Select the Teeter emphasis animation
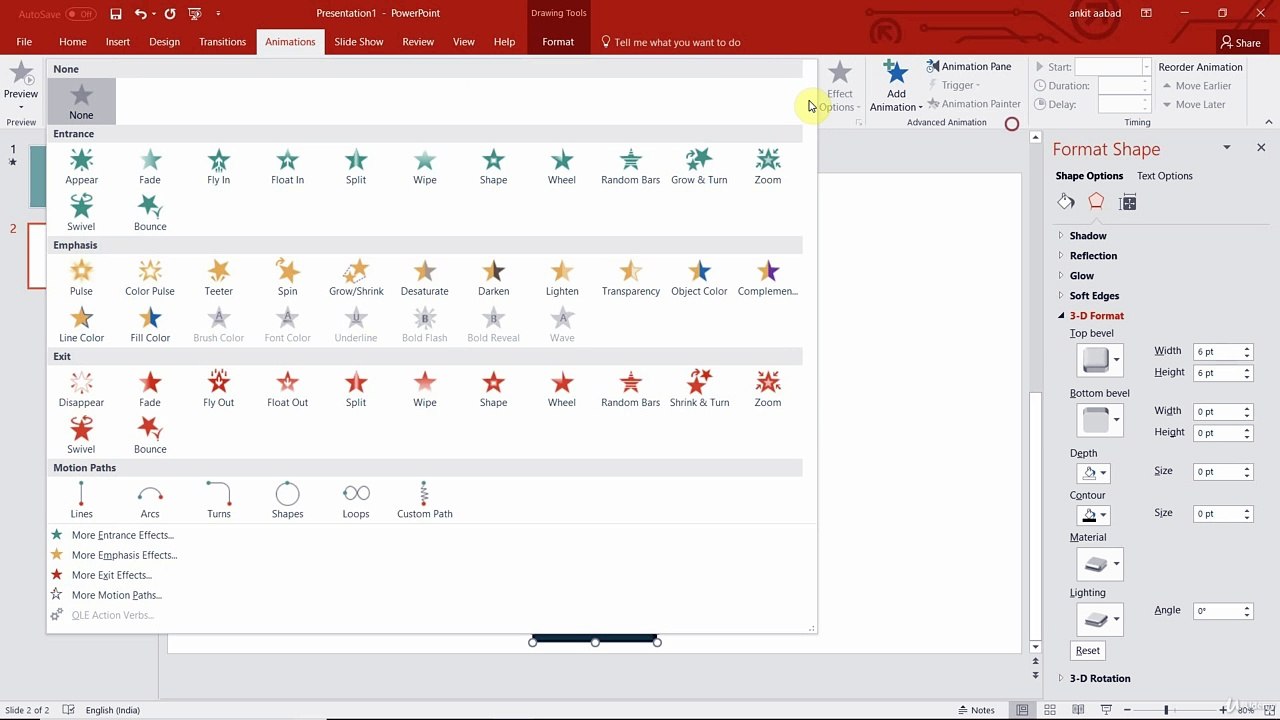Image resolution: width=1280 pixels, height=720 pixels. tap(218, 277)
